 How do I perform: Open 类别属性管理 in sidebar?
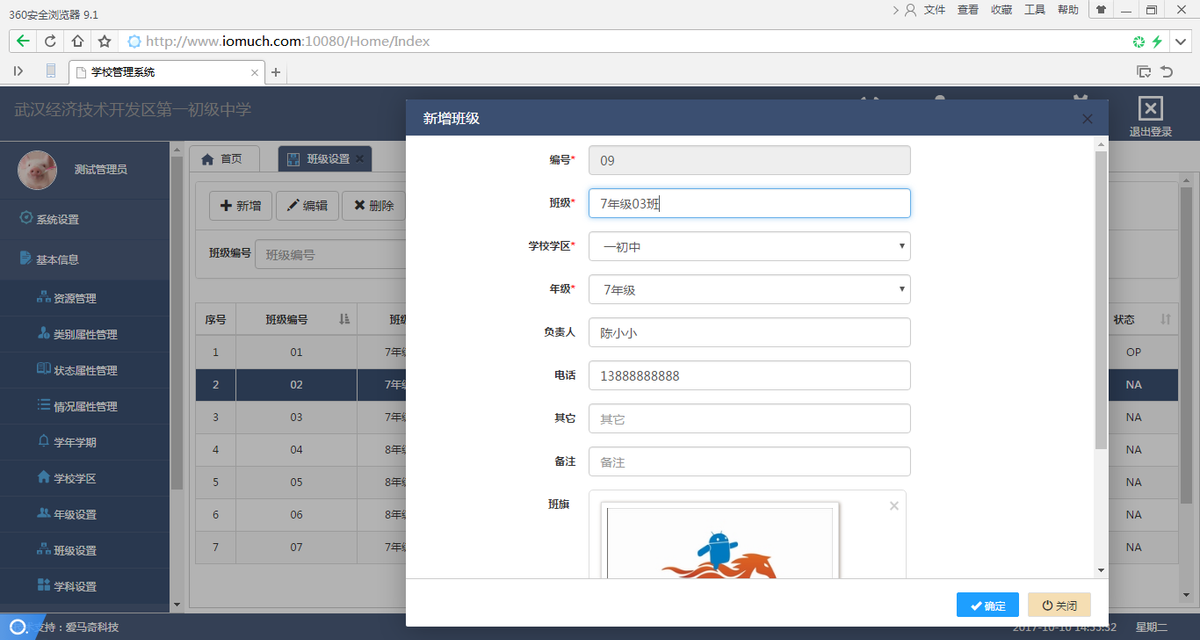[x=85, y=334]
